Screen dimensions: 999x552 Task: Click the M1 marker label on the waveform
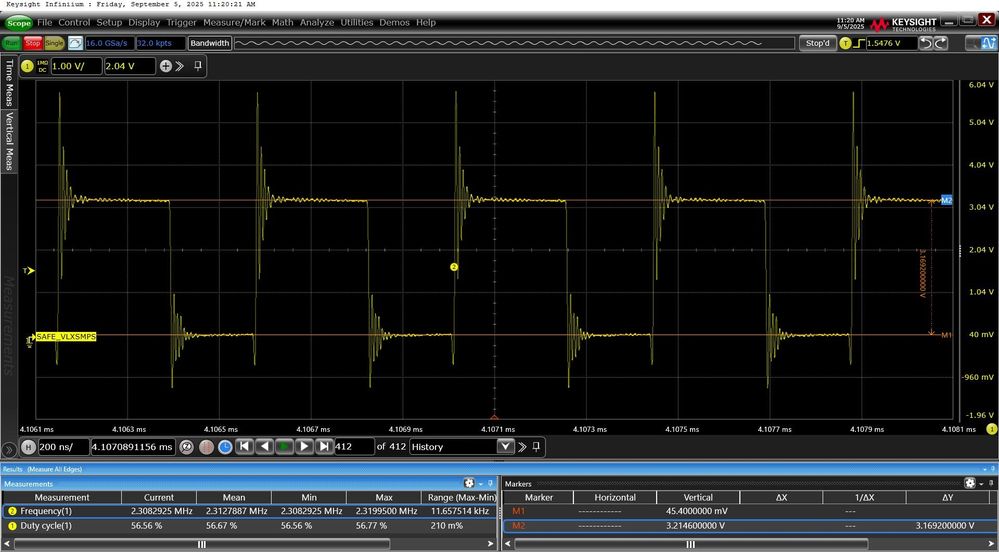(x=946, y=335)
